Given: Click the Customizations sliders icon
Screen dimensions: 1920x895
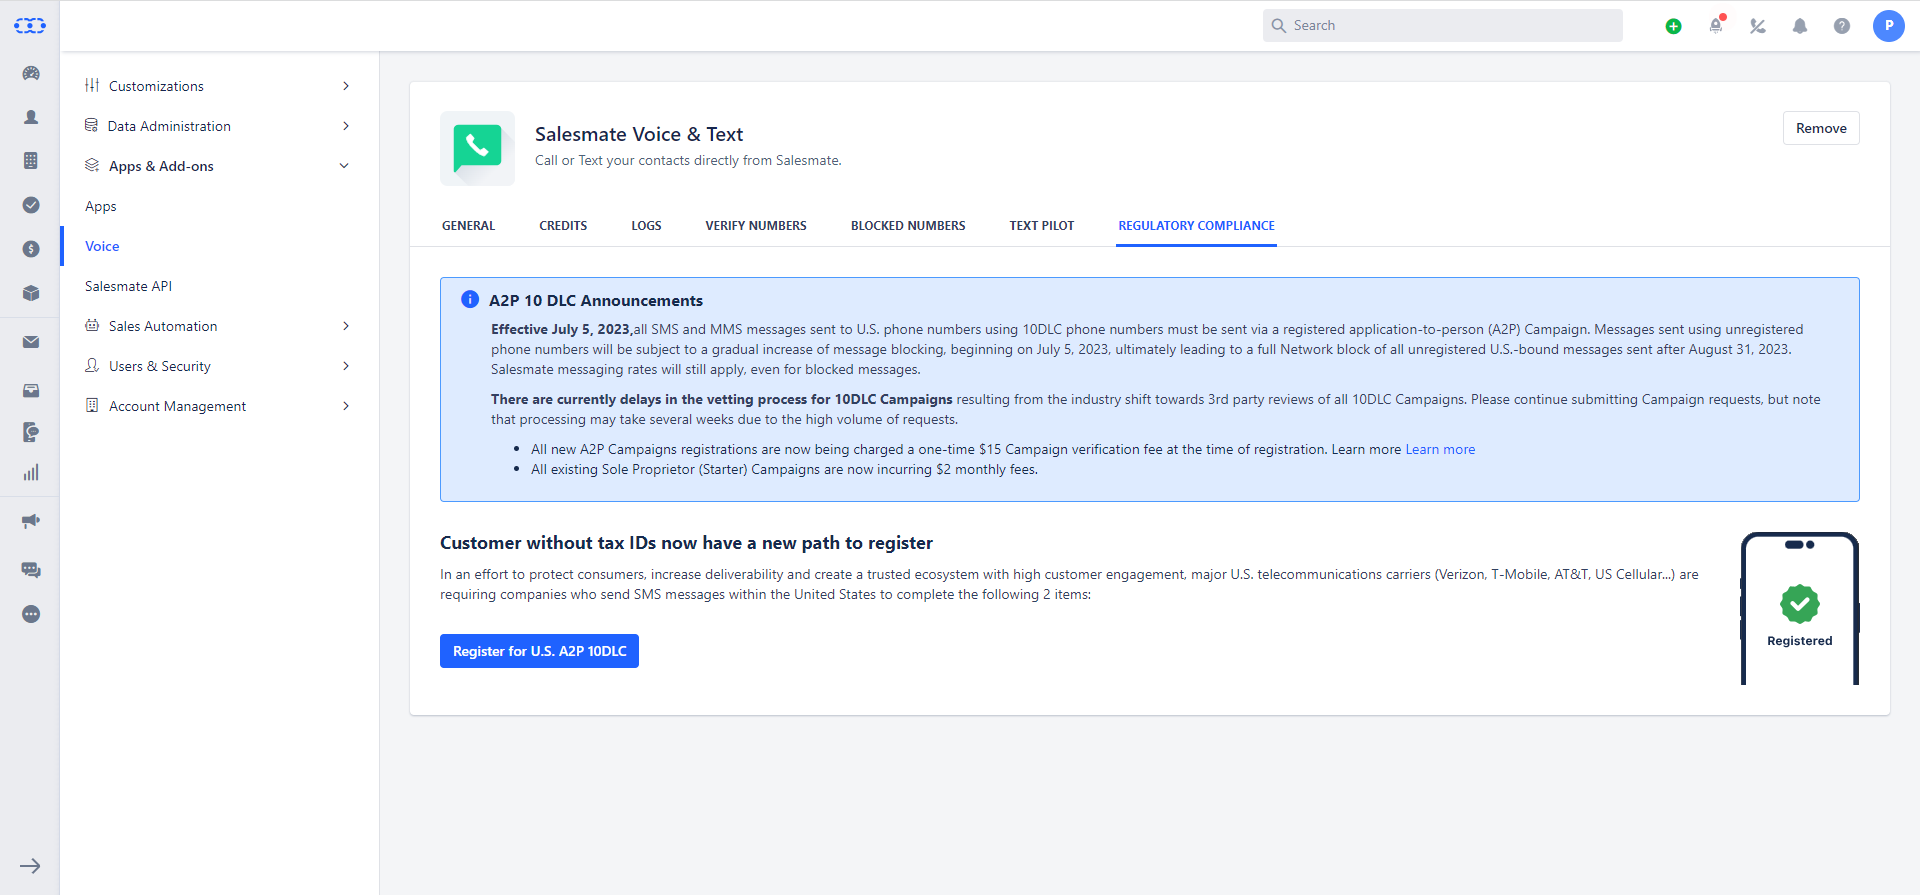Looking at the screenshot, I should 92,85.
